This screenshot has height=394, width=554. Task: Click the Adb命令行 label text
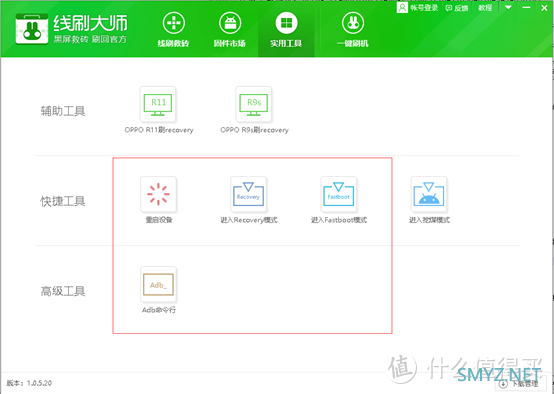159,310
